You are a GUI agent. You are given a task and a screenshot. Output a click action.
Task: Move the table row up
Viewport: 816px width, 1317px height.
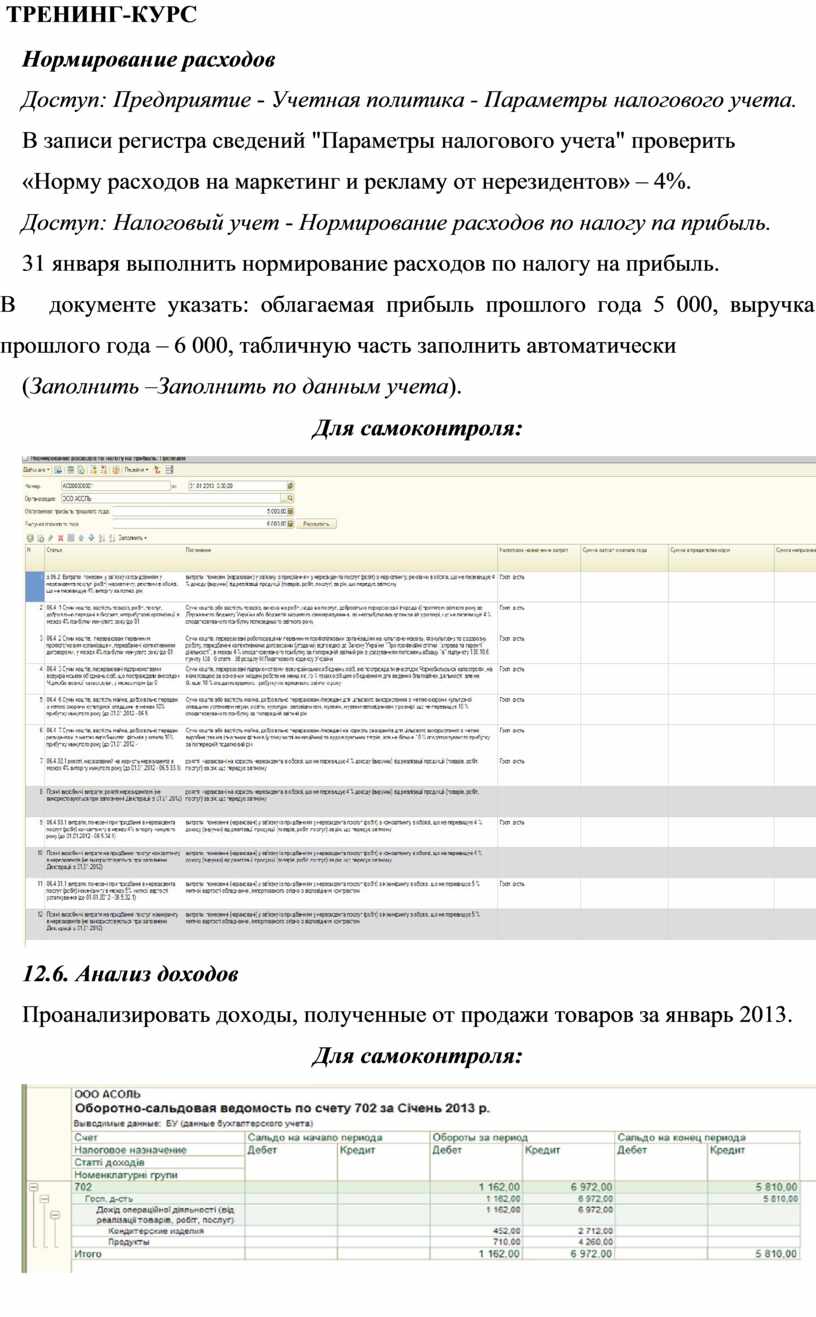79,537
